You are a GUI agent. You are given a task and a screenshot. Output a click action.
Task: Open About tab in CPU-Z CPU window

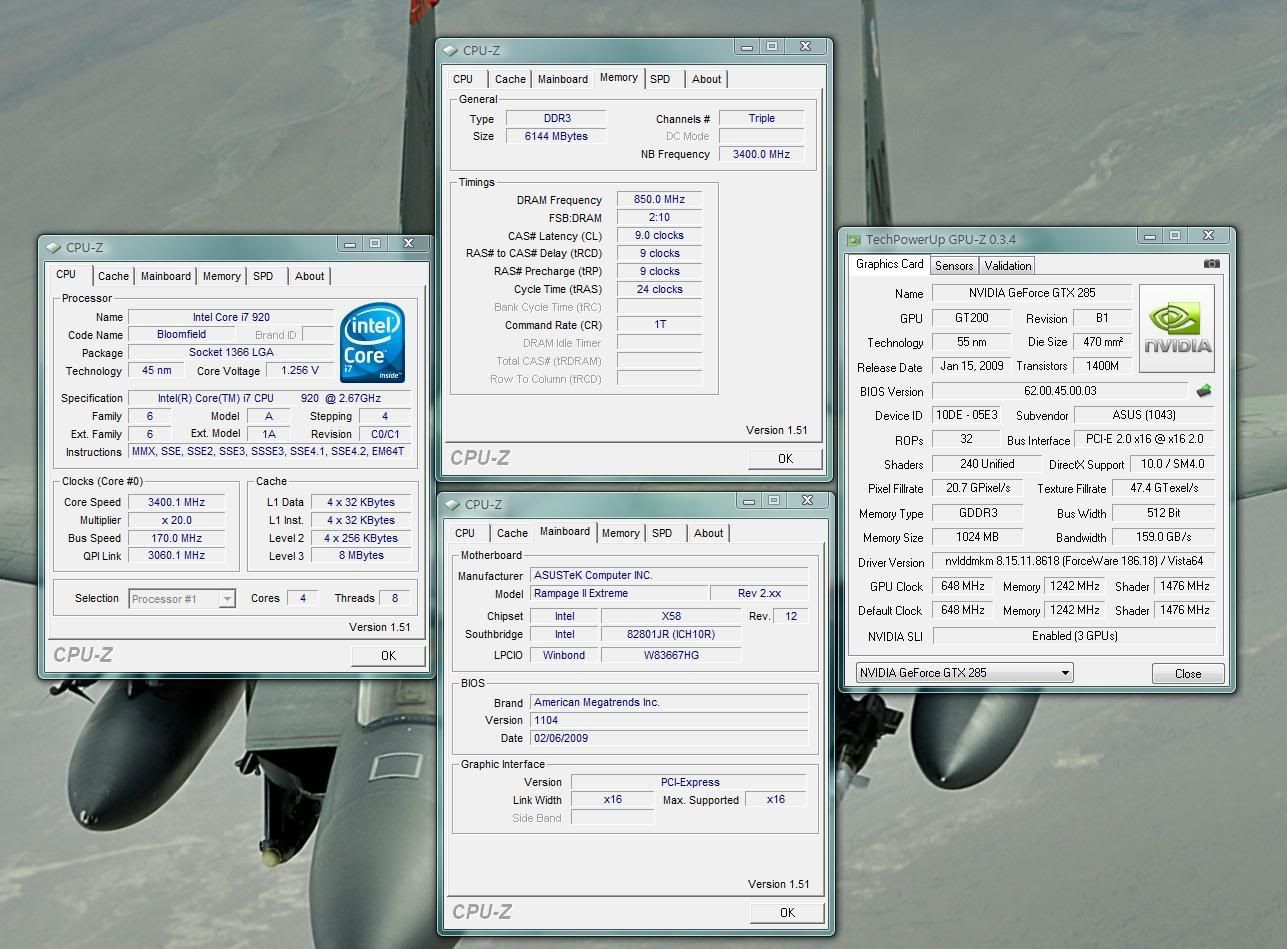tap(310, 276)
